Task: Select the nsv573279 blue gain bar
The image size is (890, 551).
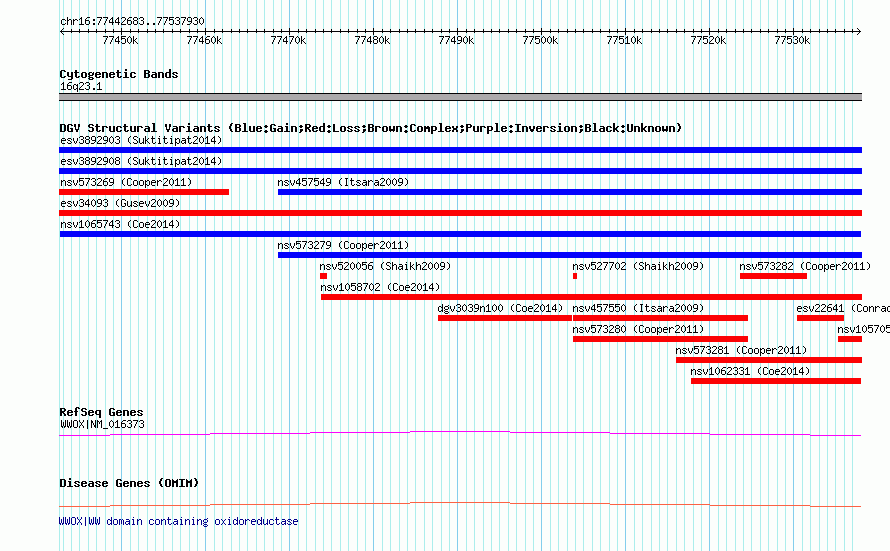Action: (570, 255)
